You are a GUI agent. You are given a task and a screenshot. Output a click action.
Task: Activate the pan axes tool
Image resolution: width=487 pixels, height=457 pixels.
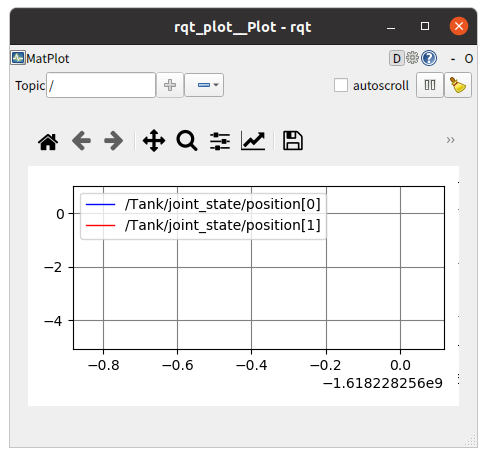click(x=154, y=141)
